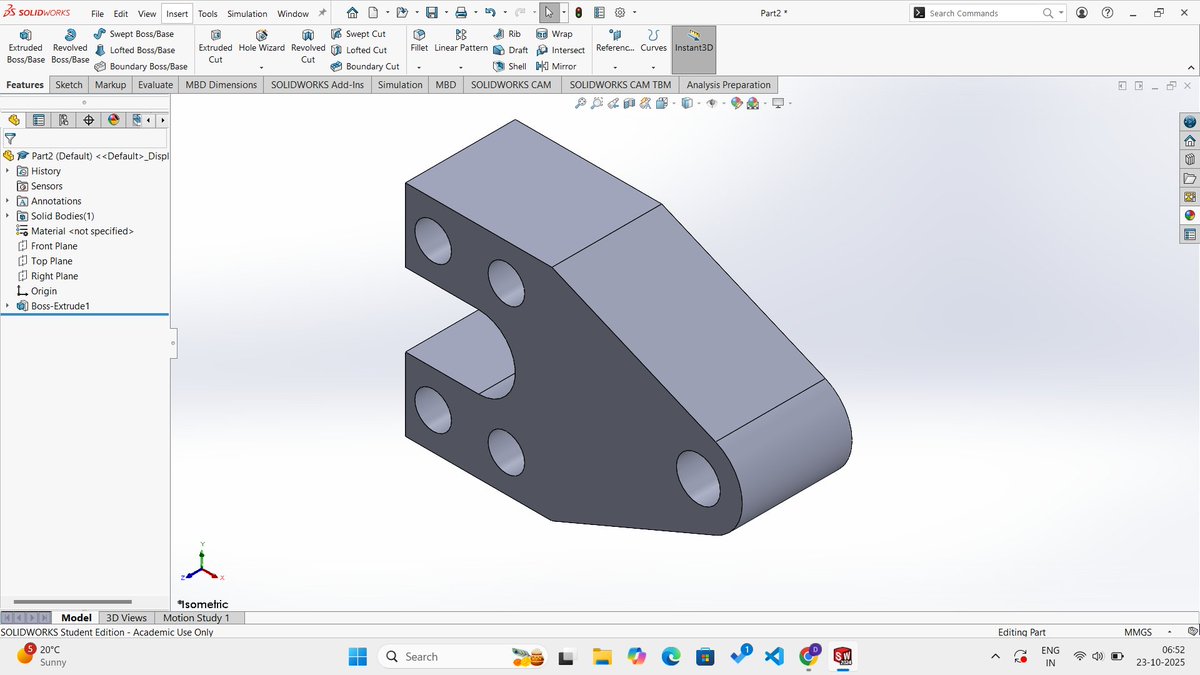Screen dimensions: 1200x675
Task: Open the Hole Wizard dropdown arrow
Action: click(x=261, y=67)
